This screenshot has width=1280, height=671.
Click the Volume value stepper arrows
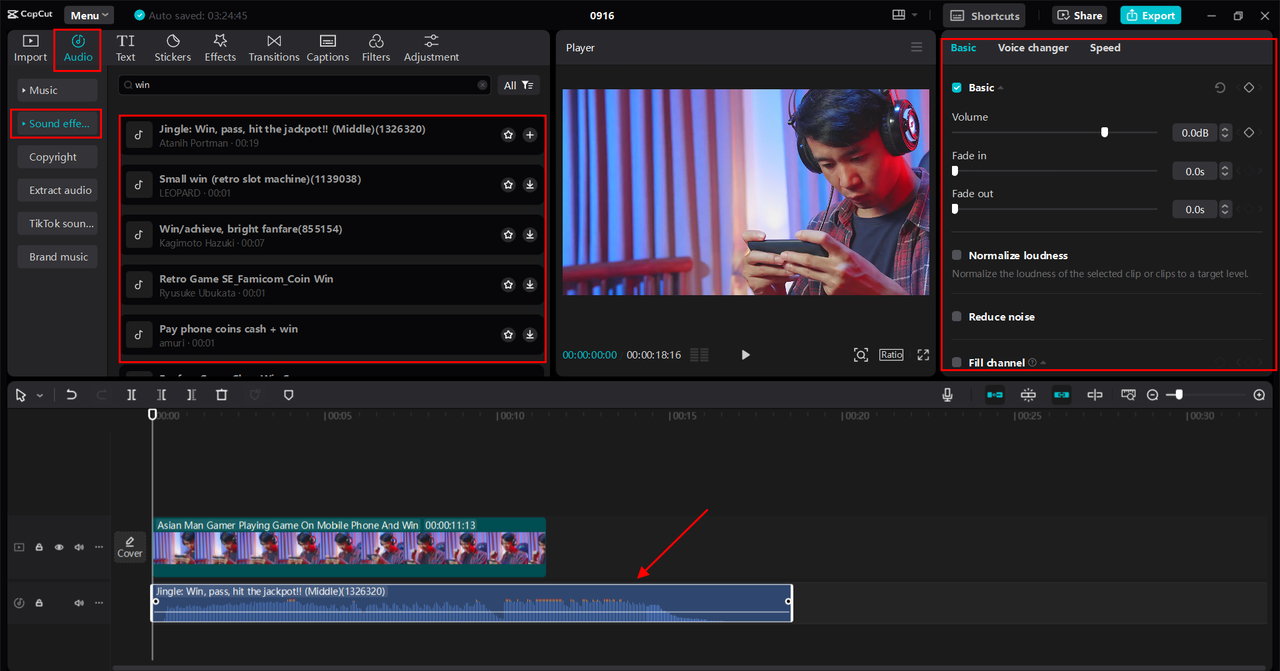1226,132
